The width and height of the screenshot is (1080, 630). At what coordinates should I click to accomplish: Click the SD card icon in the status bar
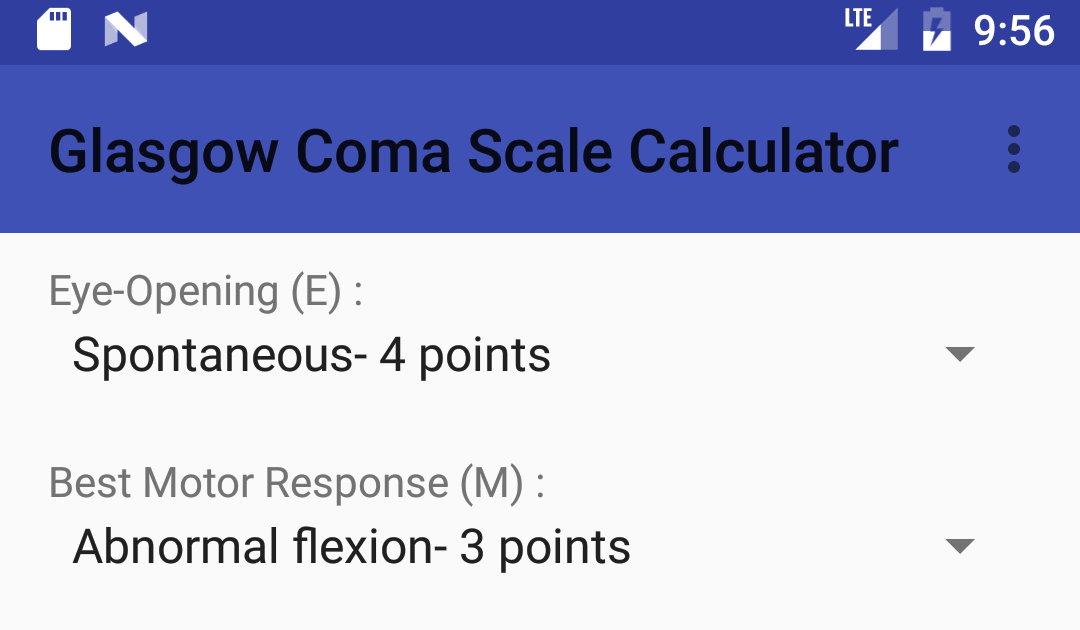tap(54, 30)
